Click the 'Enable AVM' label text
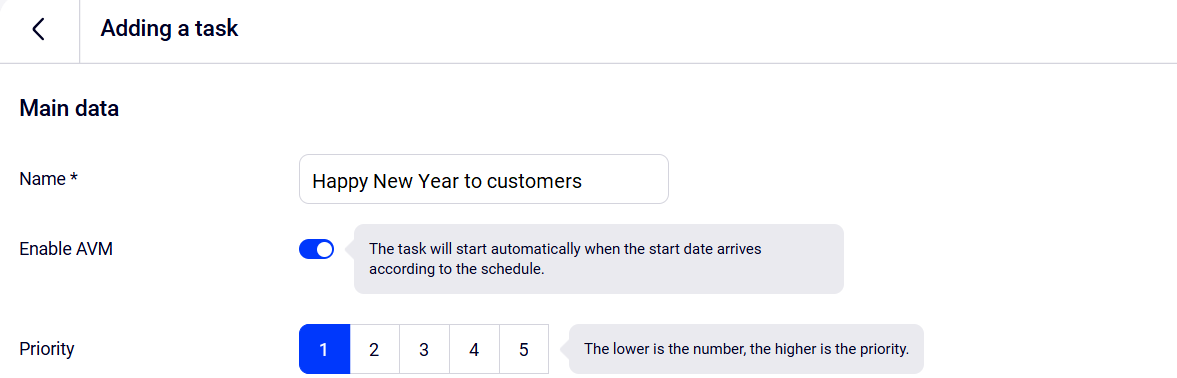 pos(66,249)
